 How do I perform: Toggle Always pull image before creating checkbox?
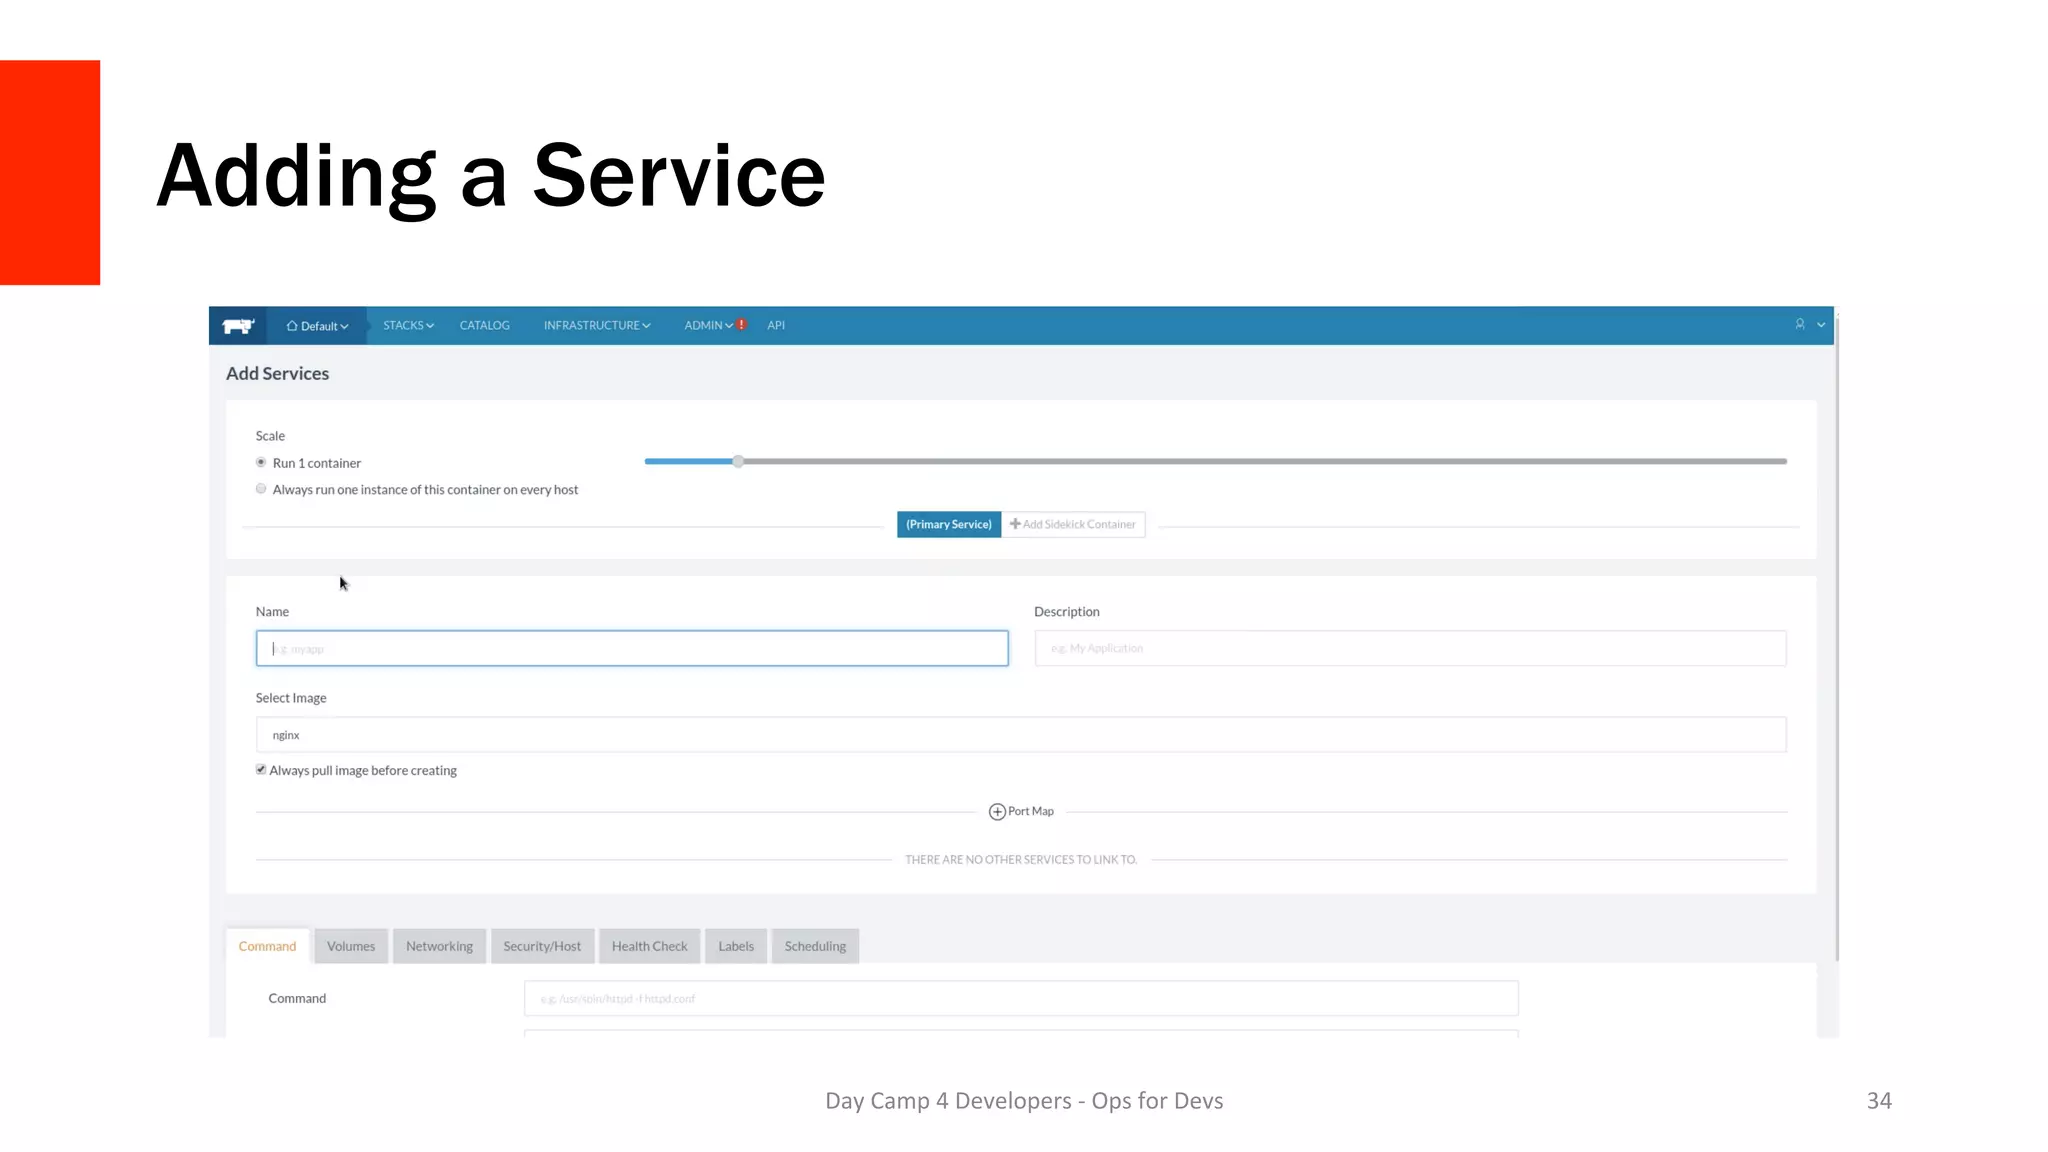261,770
